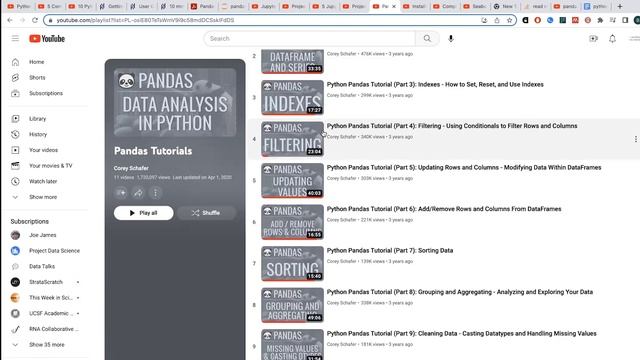
Task: Click the browser address bar URL
Action: [145, 20]
